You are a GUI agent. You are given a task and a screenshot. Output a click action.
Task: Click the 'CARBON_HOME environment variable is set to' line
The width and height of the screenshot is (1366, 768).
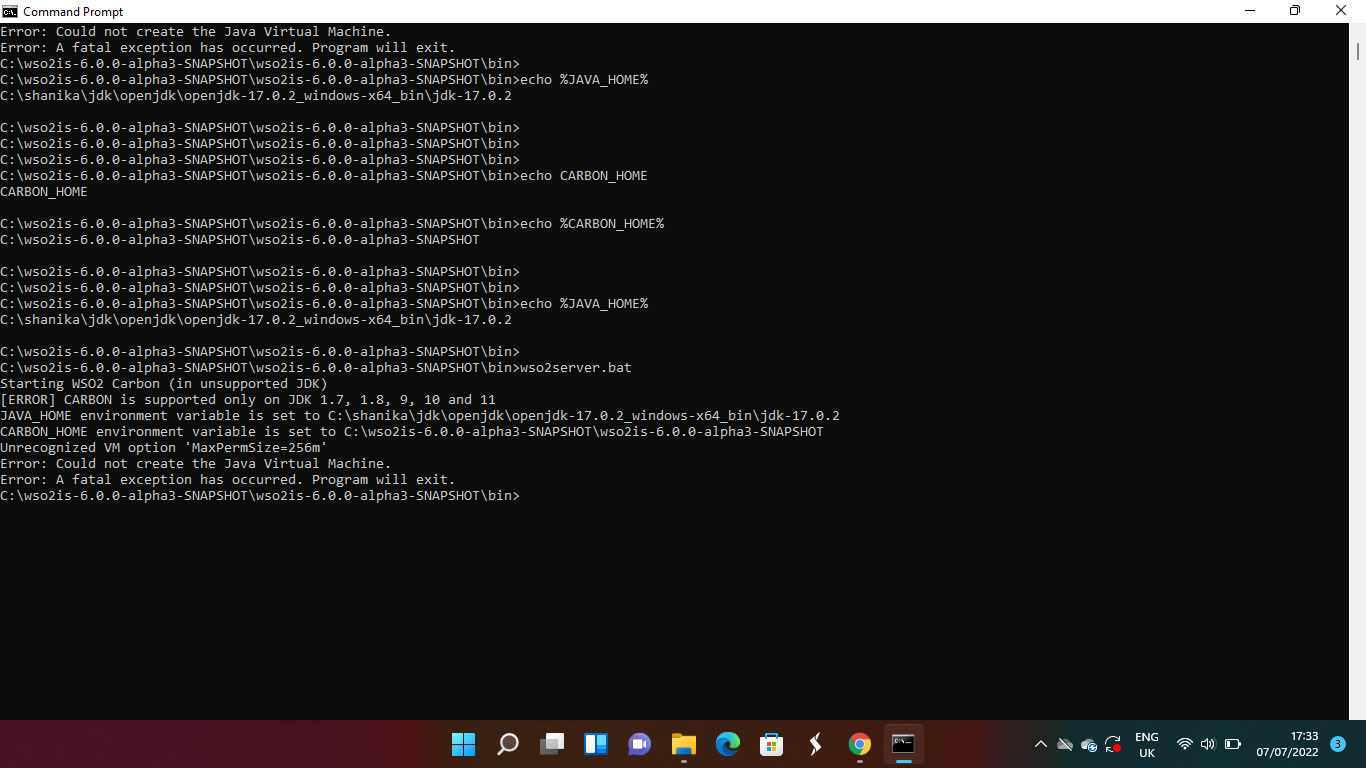pos(412,432)
